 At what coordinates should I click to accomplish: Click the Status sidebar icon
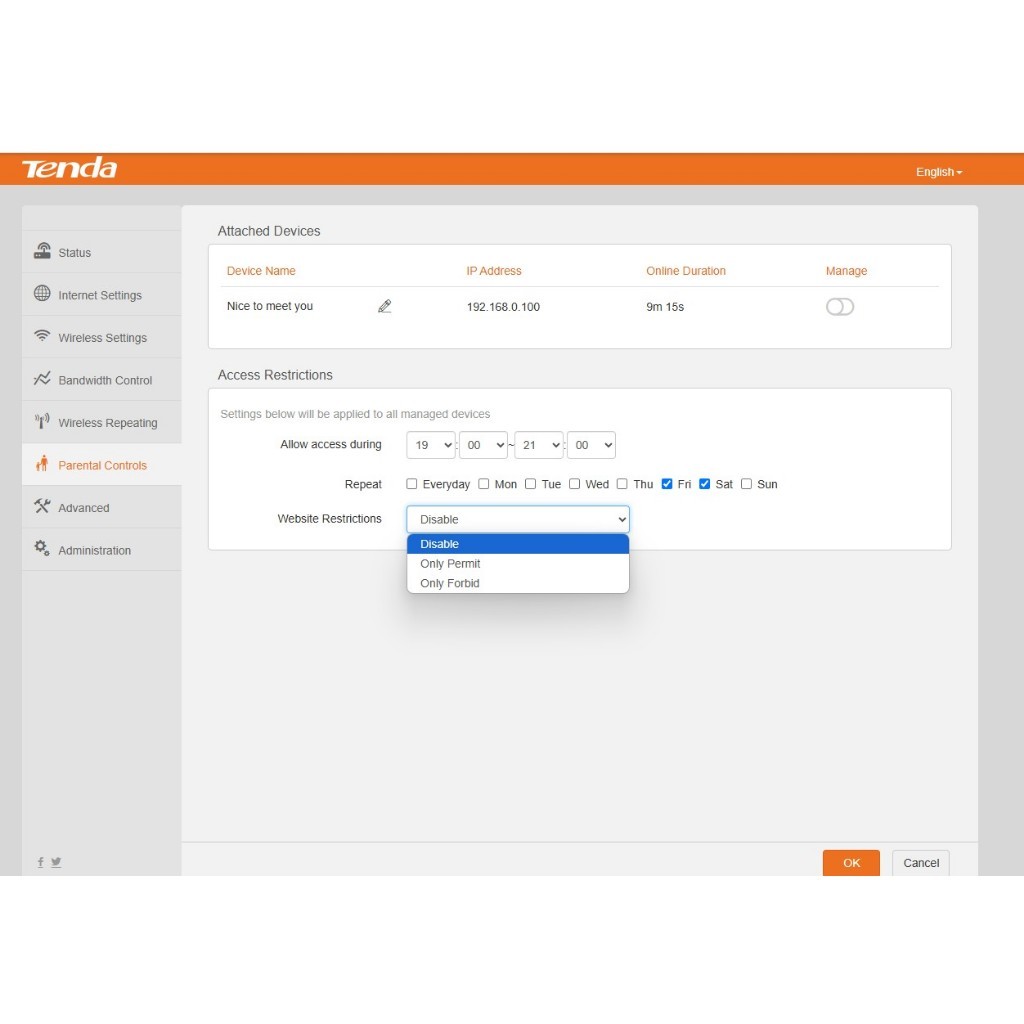[42, 252]
